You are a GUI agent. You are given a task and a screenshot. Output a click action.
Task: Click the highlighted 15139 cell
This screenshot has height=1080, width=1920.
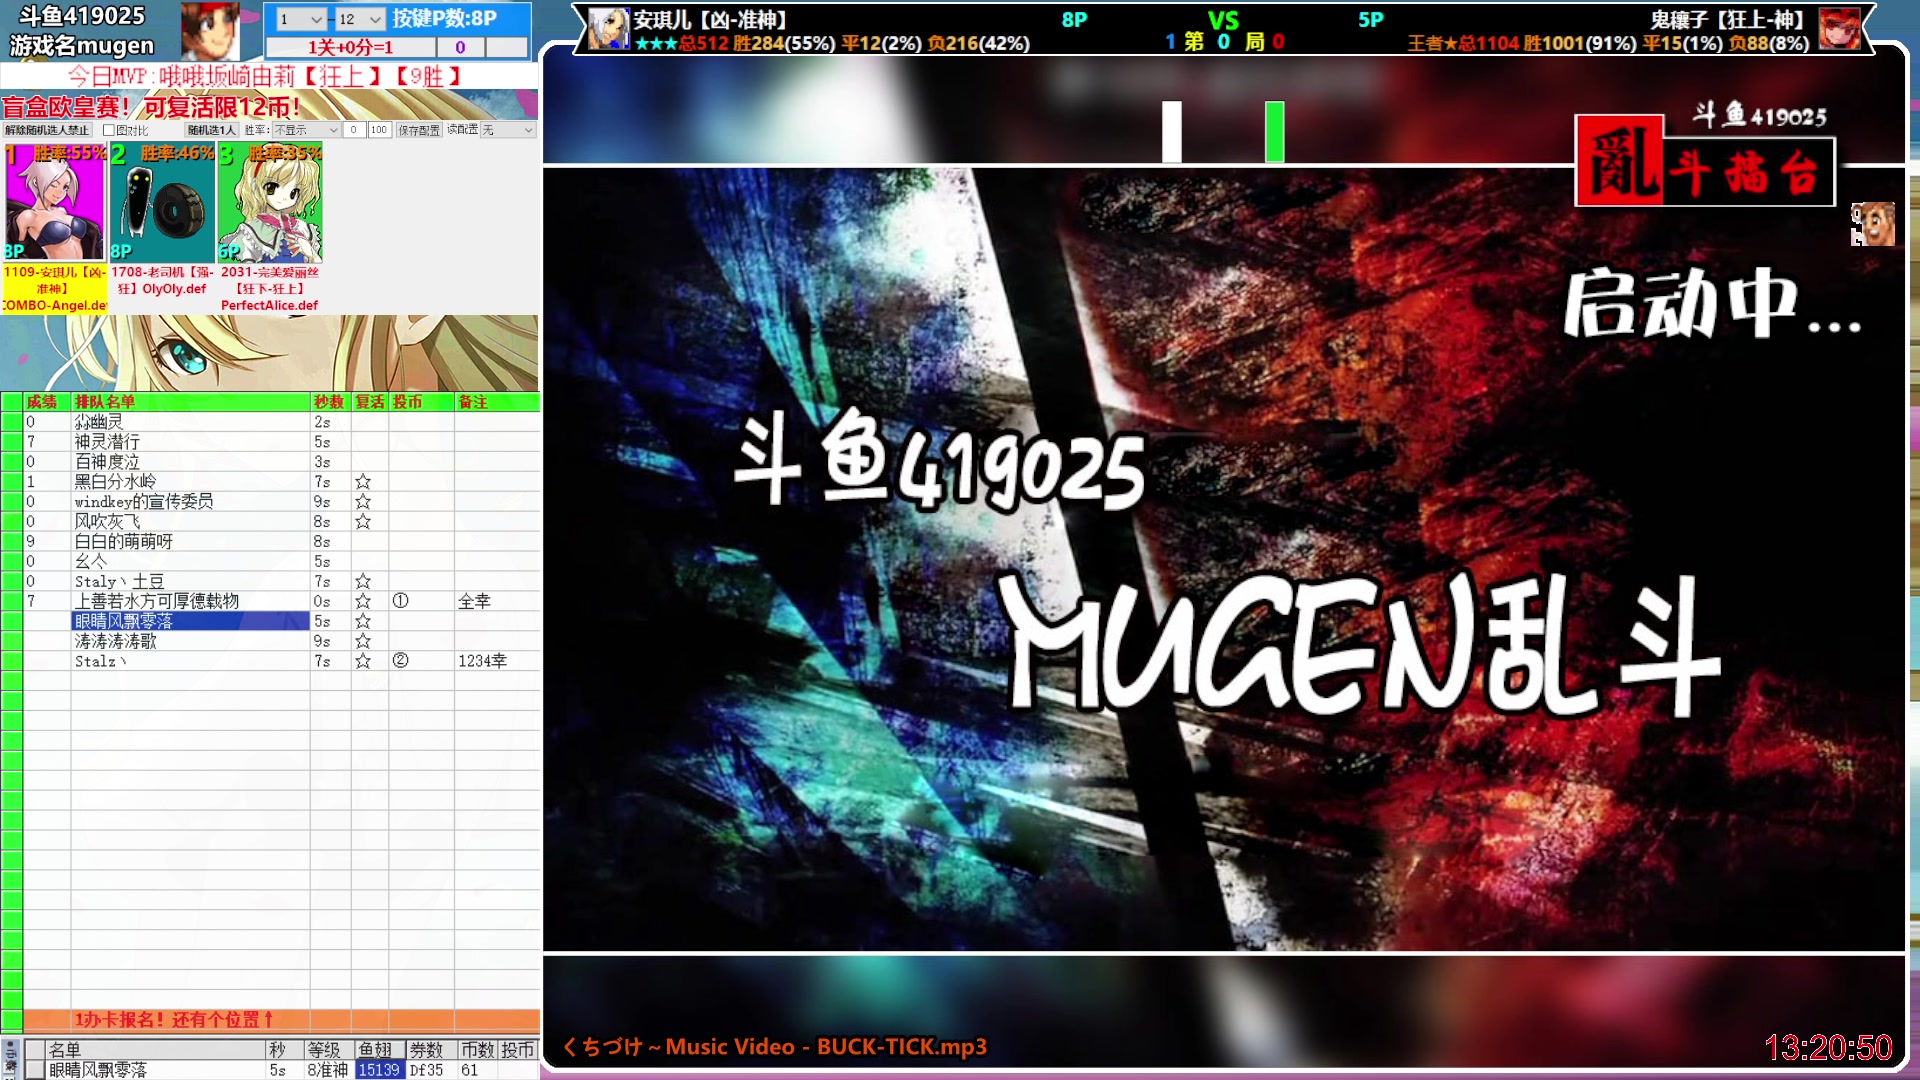pyautogui.click(x=379, y=1070)
